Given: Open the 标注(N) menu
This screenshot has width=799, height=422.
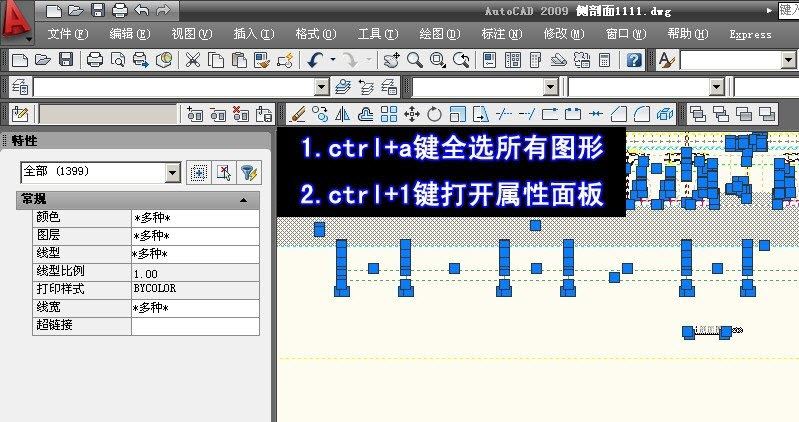Looking at the screenshot, I should 501,34.
